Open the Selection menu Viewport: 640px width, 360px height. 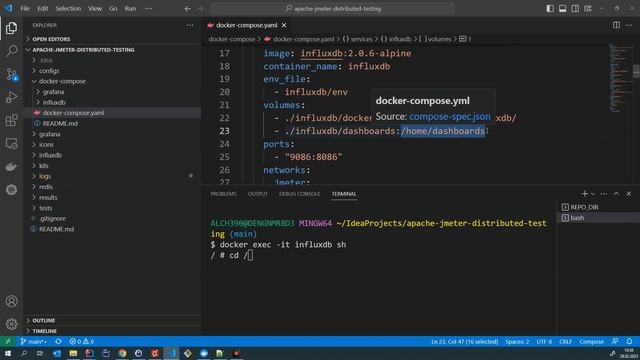68,9
